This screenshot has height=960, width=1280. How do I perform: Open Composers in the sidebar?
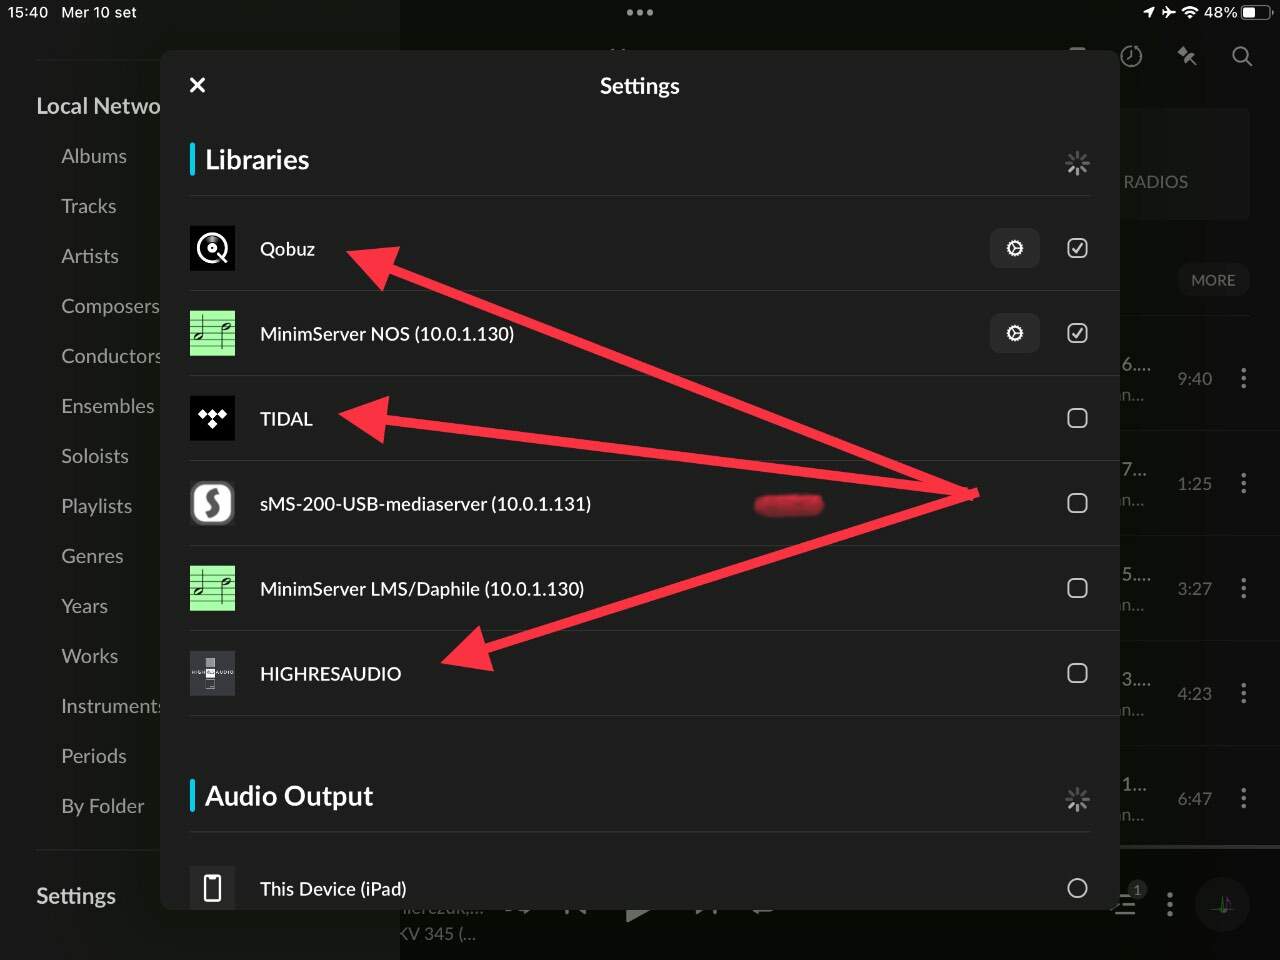(110, 306)
